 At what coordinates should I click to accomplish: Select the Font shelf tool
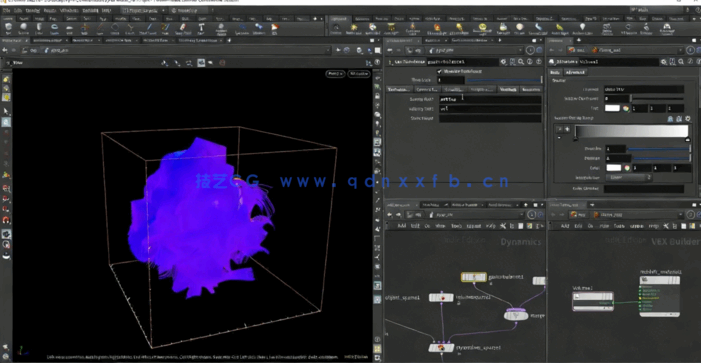coord(201,29)
